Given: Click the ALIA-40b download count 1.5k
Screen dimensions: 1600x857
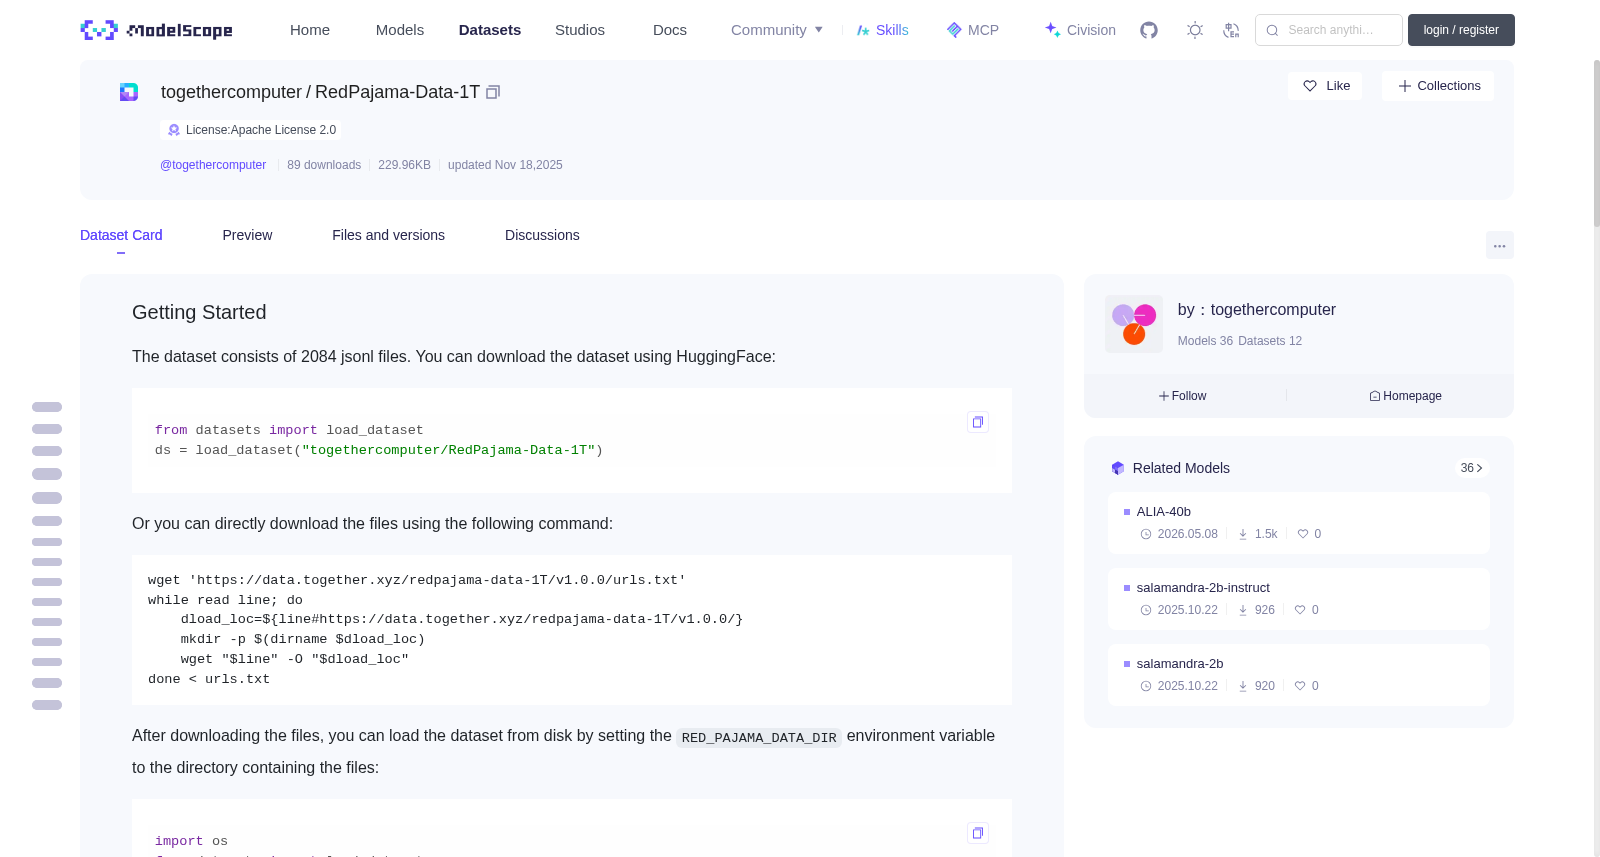Looking at the screenshot, I should [x=1266, y=534].
